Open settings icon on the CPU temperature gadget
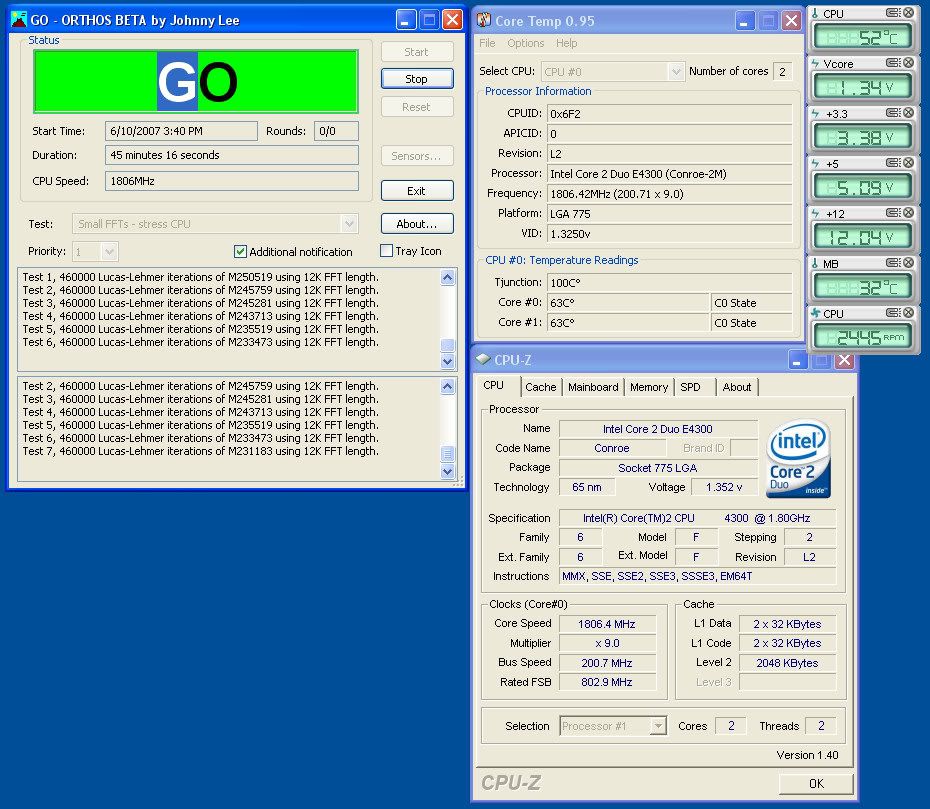The image size is (930, 809). [x=893, y=12]
